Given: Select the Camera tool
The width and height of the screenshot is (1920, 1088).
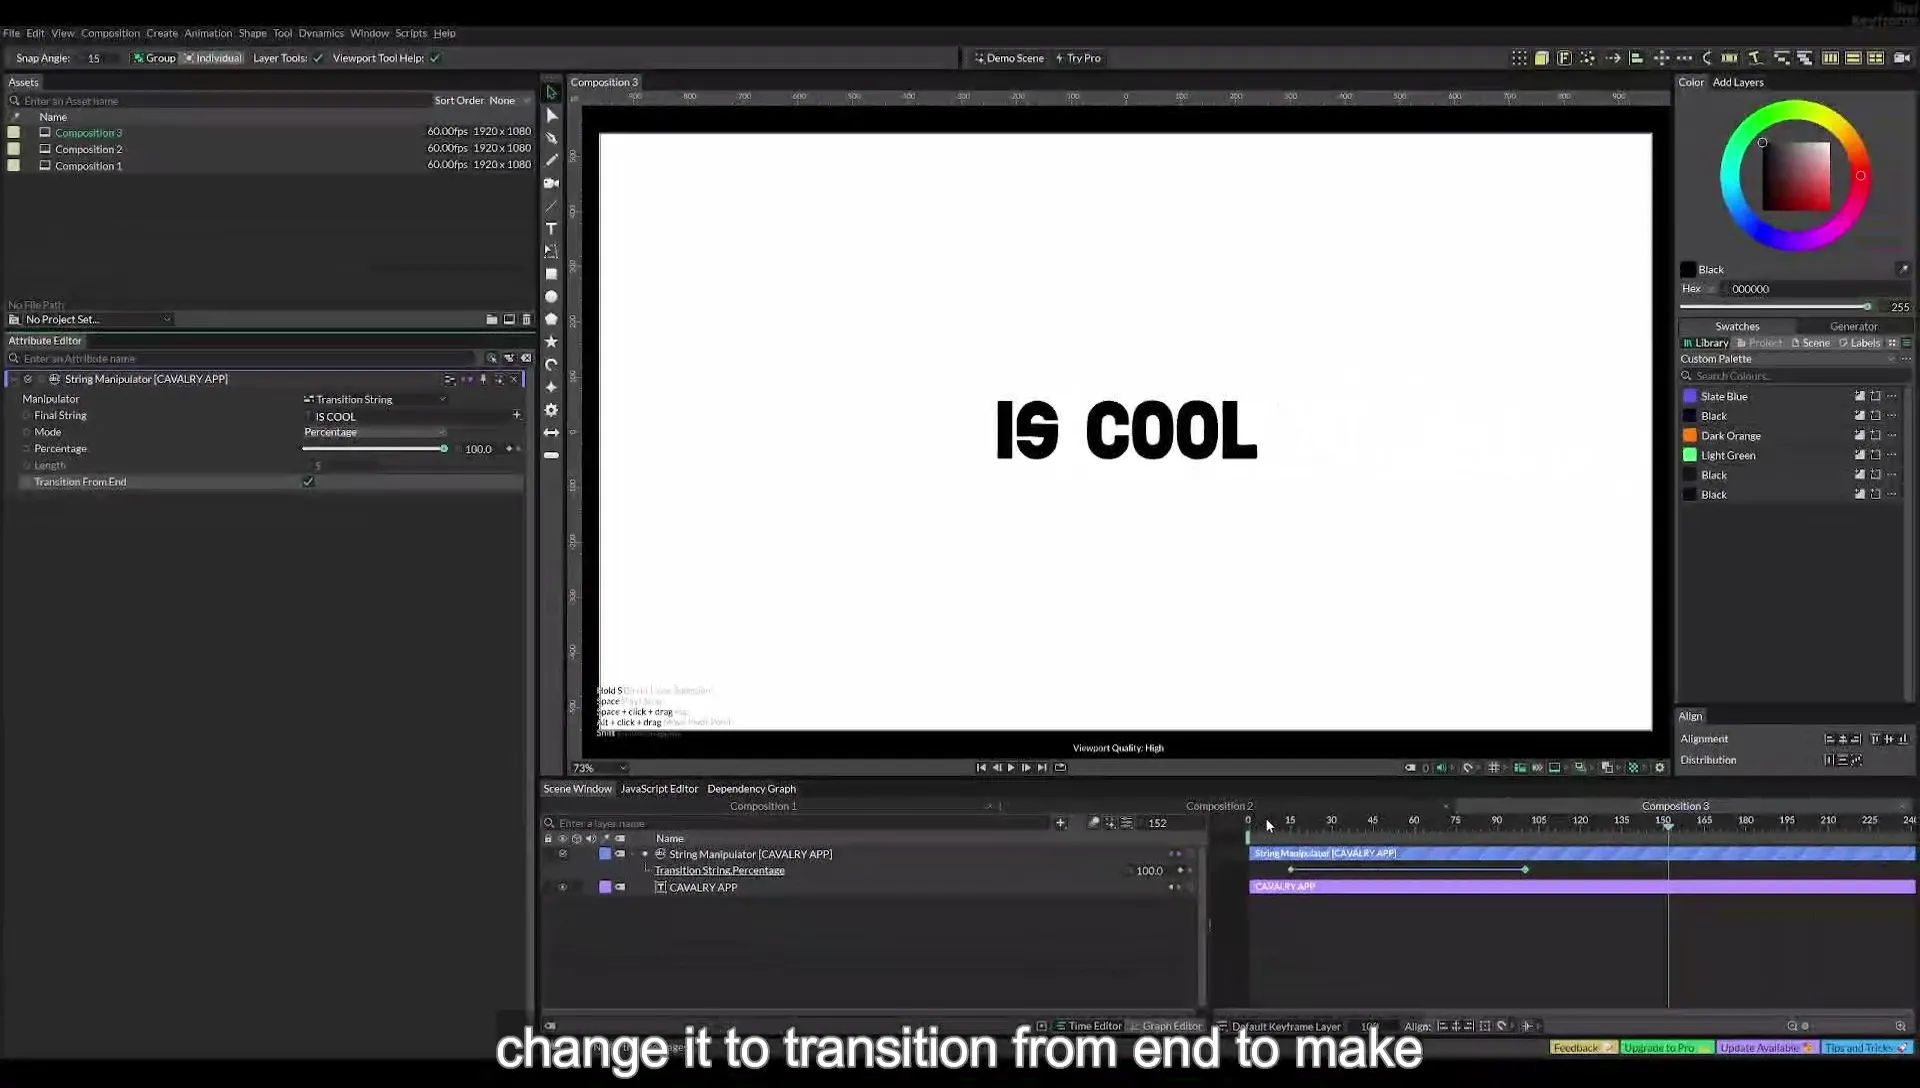Looking at the screenshot, I should coord(551,183).
